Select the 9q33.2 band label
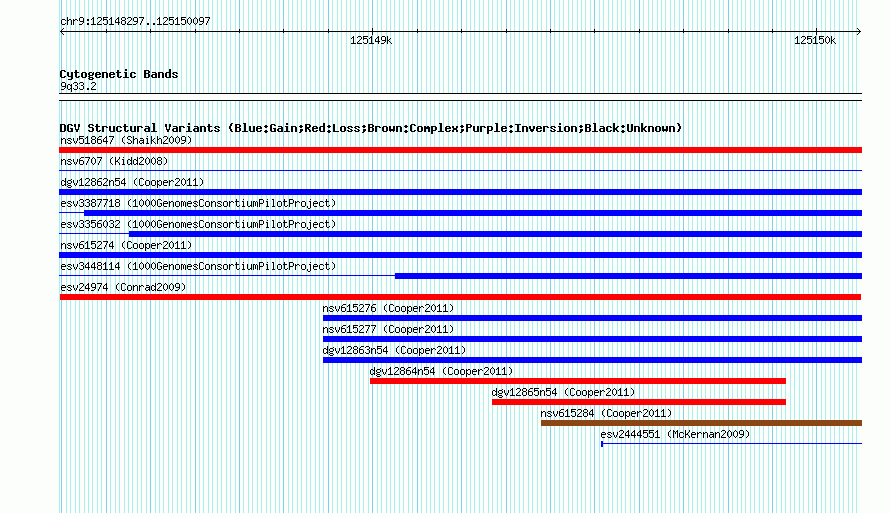Screen dimensions: 890x513 78,86
